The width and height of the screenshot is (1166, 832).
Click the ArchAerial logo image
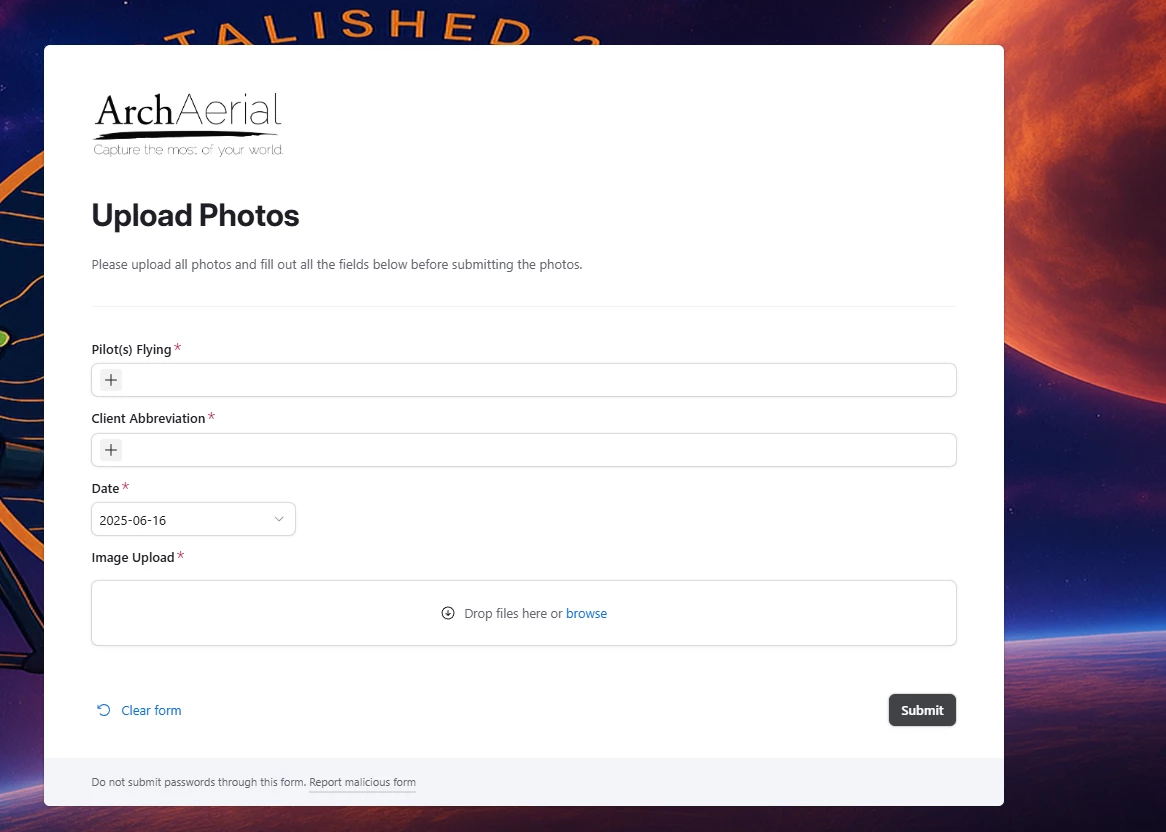click(188, 123)
